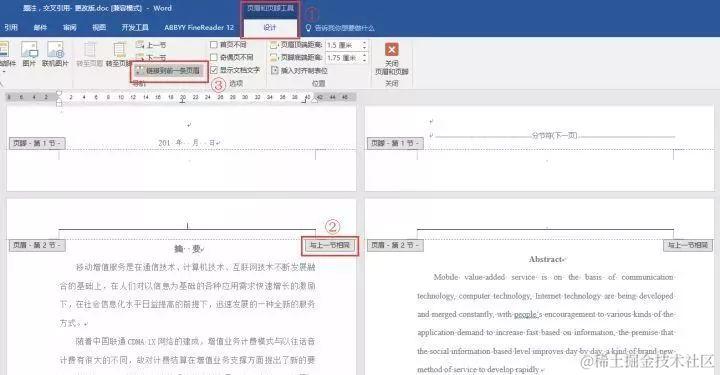Click the tell-me lightbulb search box
Image resolution: width=720 pixels, height=375 pixels.
pyautogui.click(x=340, y=28)
